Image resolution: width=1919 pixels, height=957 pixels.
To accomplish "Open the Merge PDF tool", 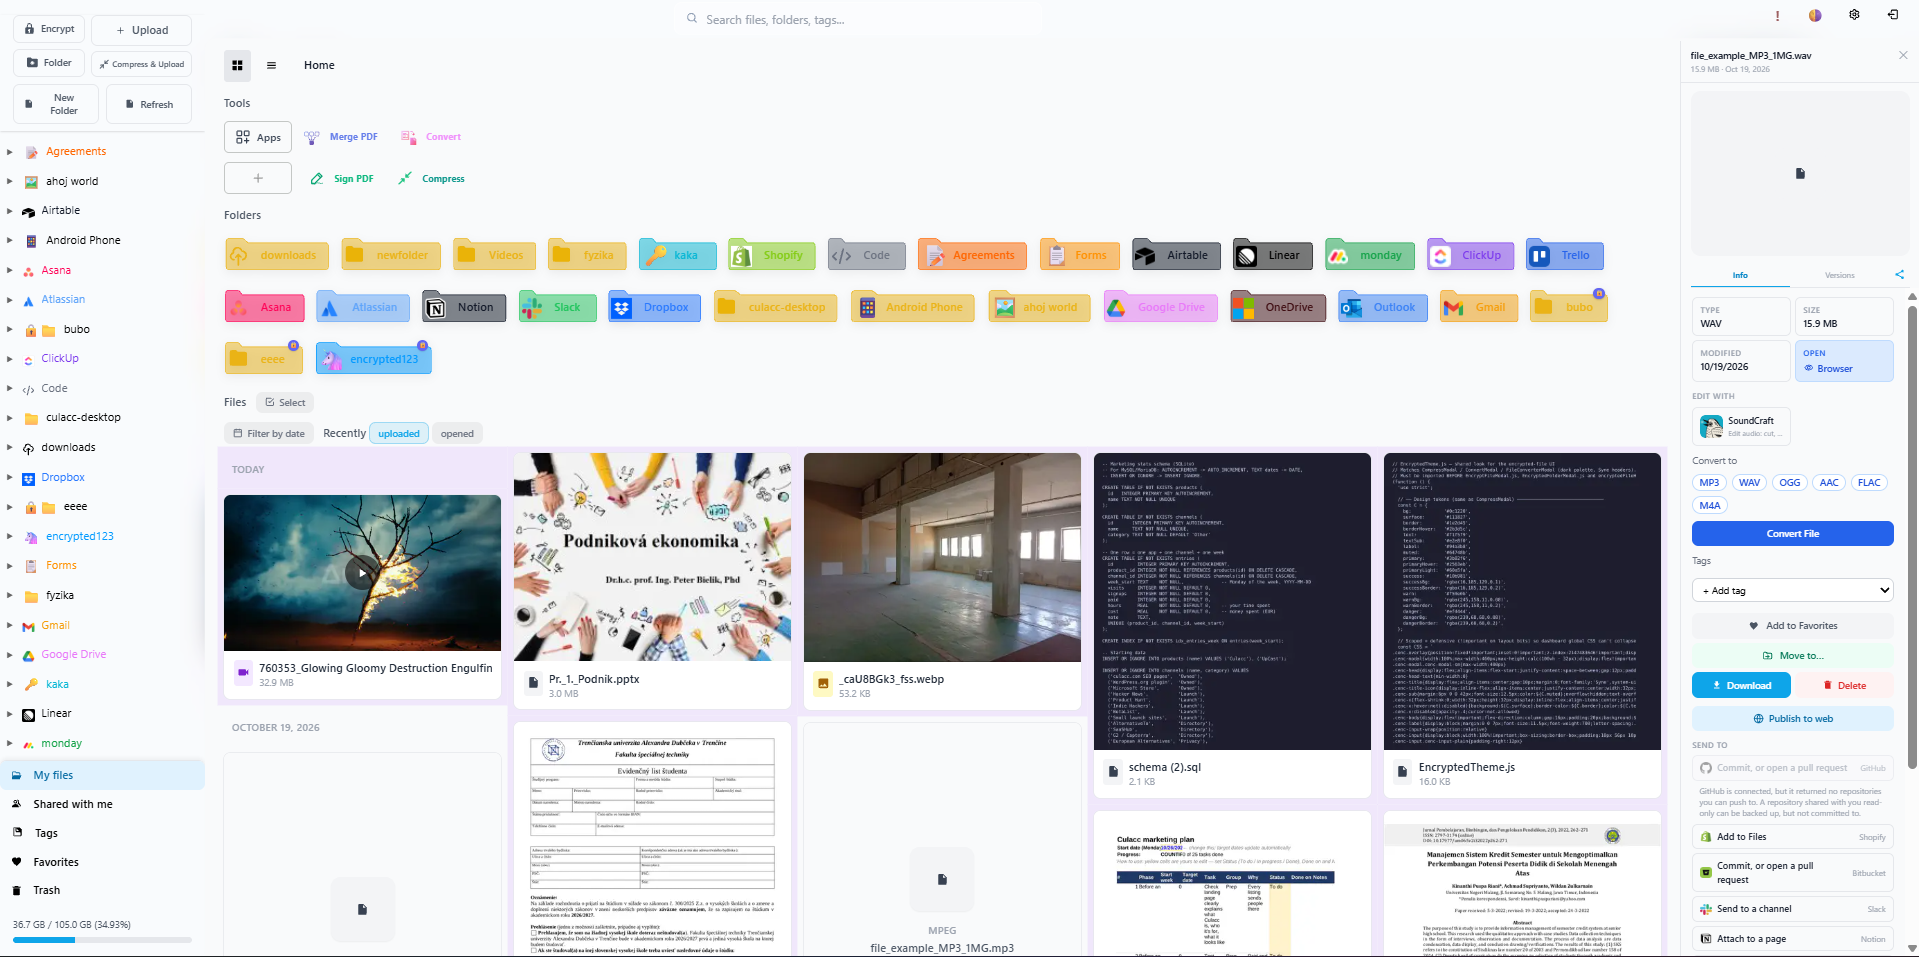I will 342,137.
